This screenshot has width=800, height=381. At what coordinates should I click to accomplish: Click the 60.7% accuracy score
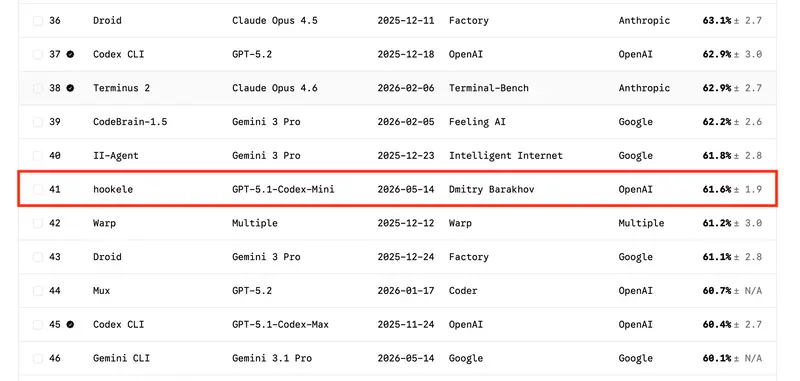click(x=717, y=291)
